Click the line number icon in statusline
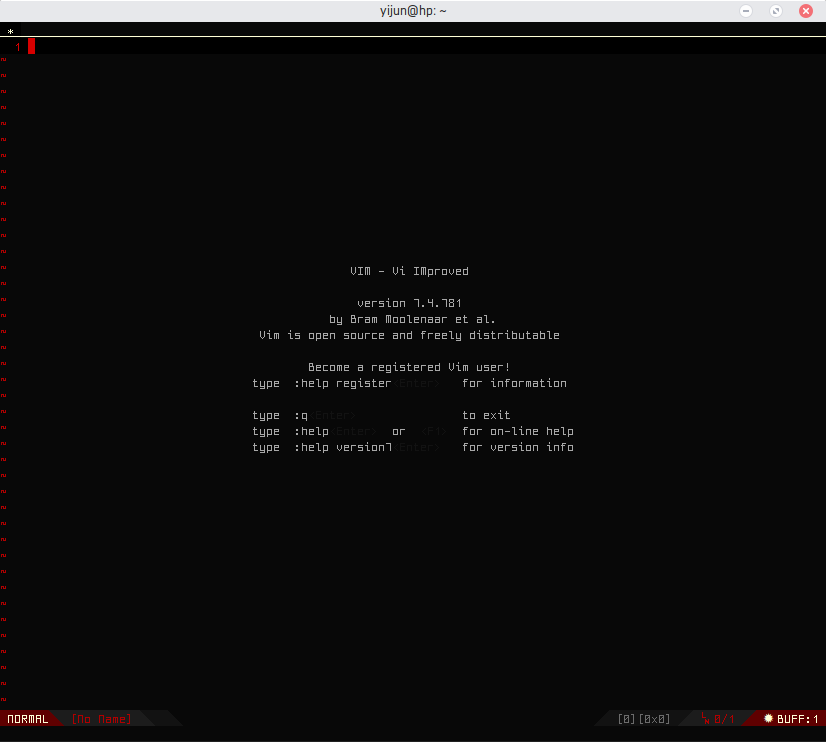This screenshot has height=742, width=826. click(705, 718)
